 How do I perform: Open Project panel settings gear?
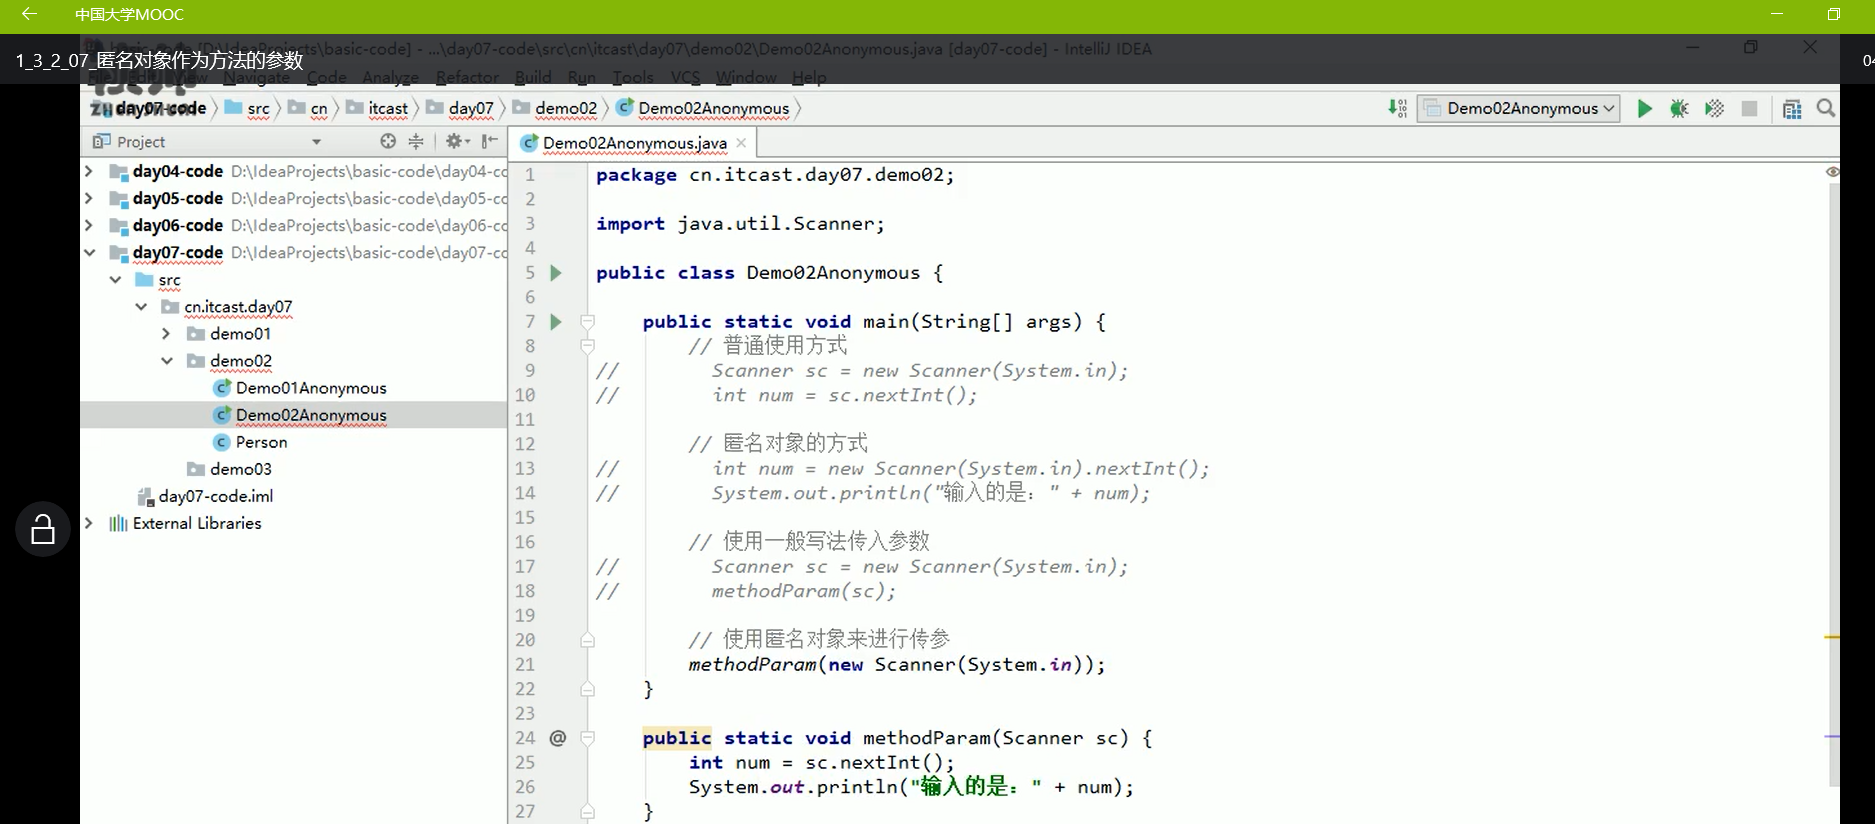pyautogui.click(x=457, y=141)
